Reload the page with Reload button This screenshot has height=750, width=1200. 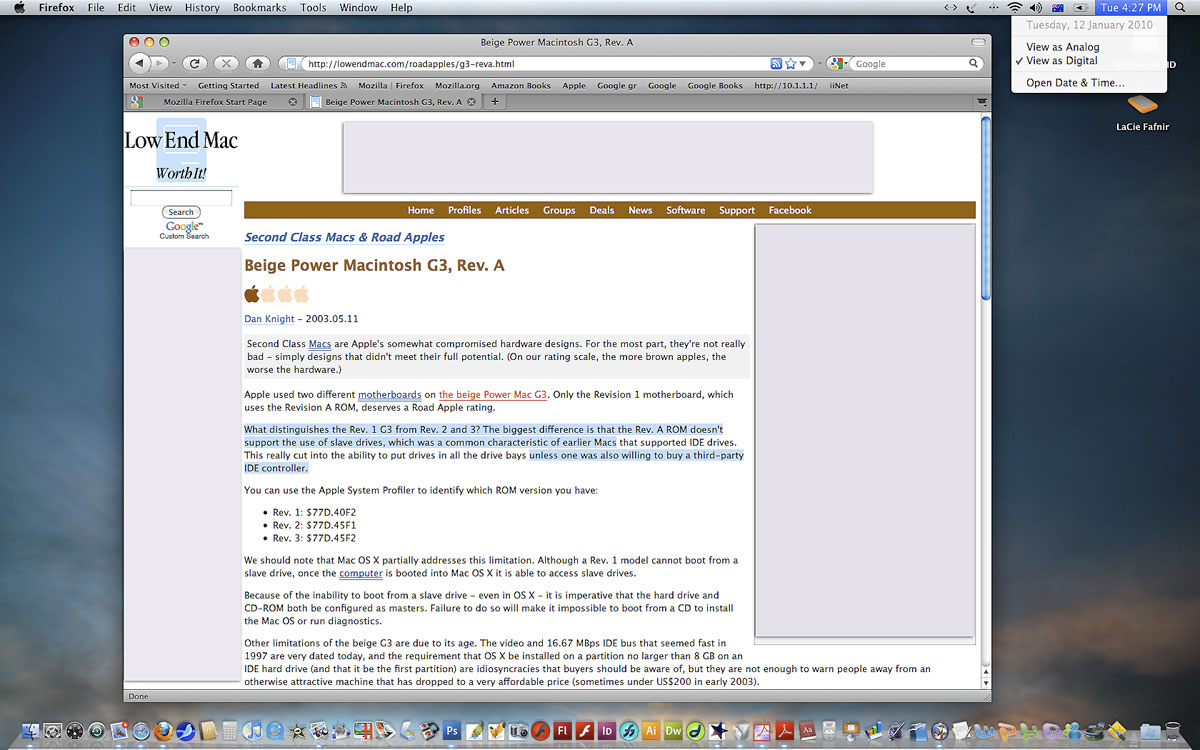click(x=195, y=63)
